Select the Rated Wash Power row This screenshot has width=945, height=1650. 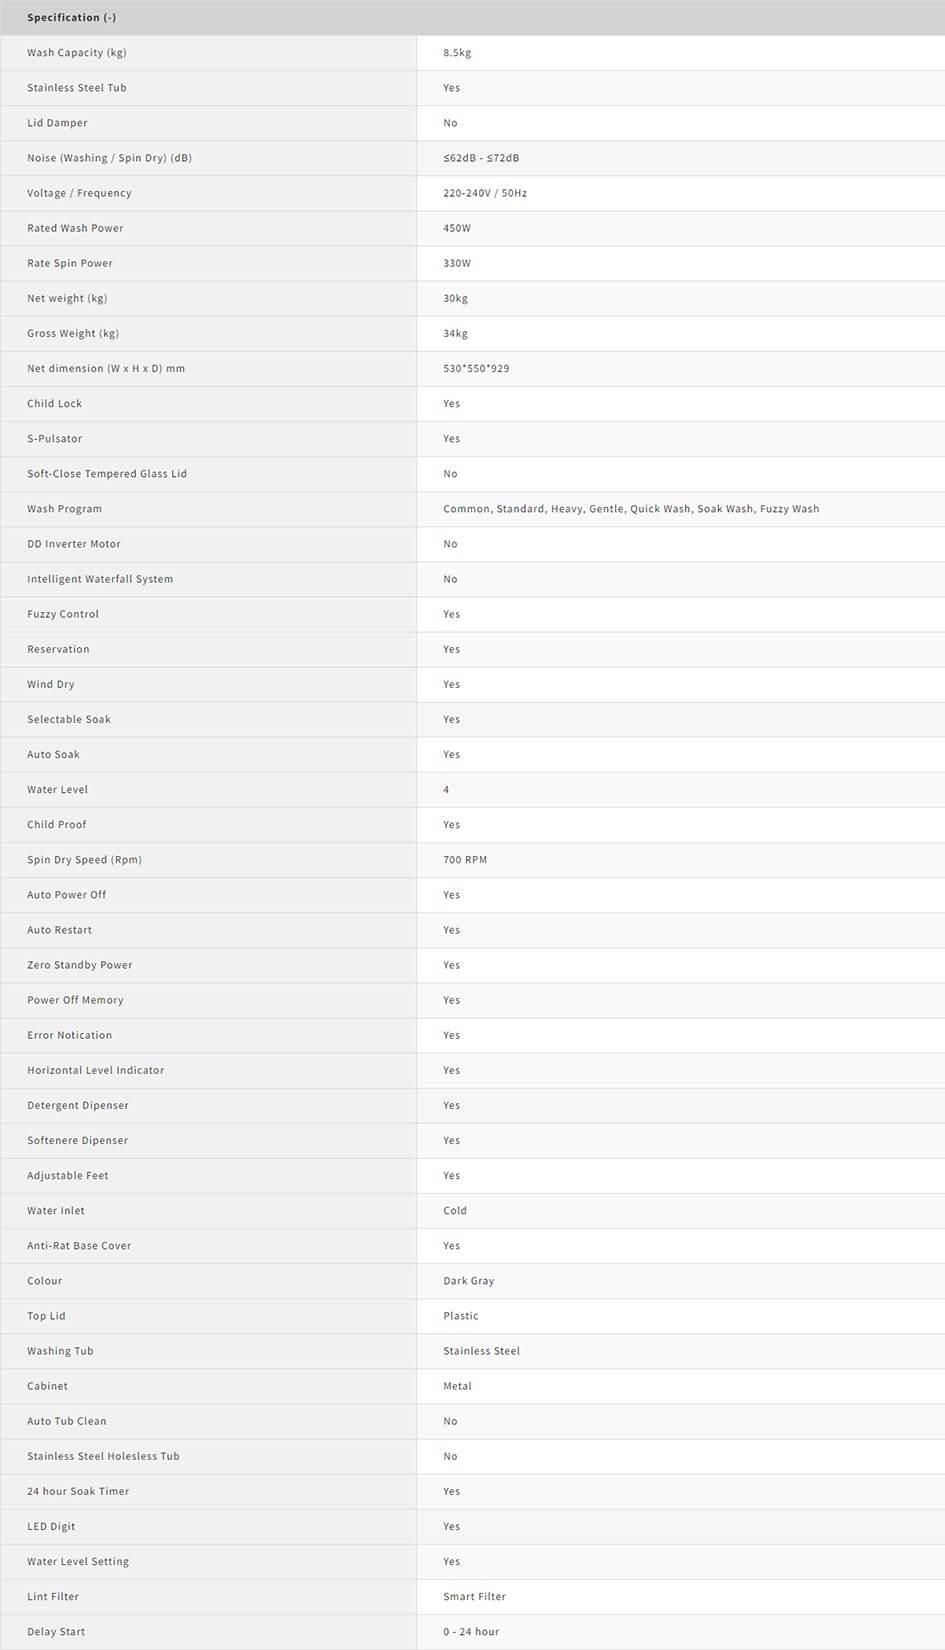click(x=472, y=228)
